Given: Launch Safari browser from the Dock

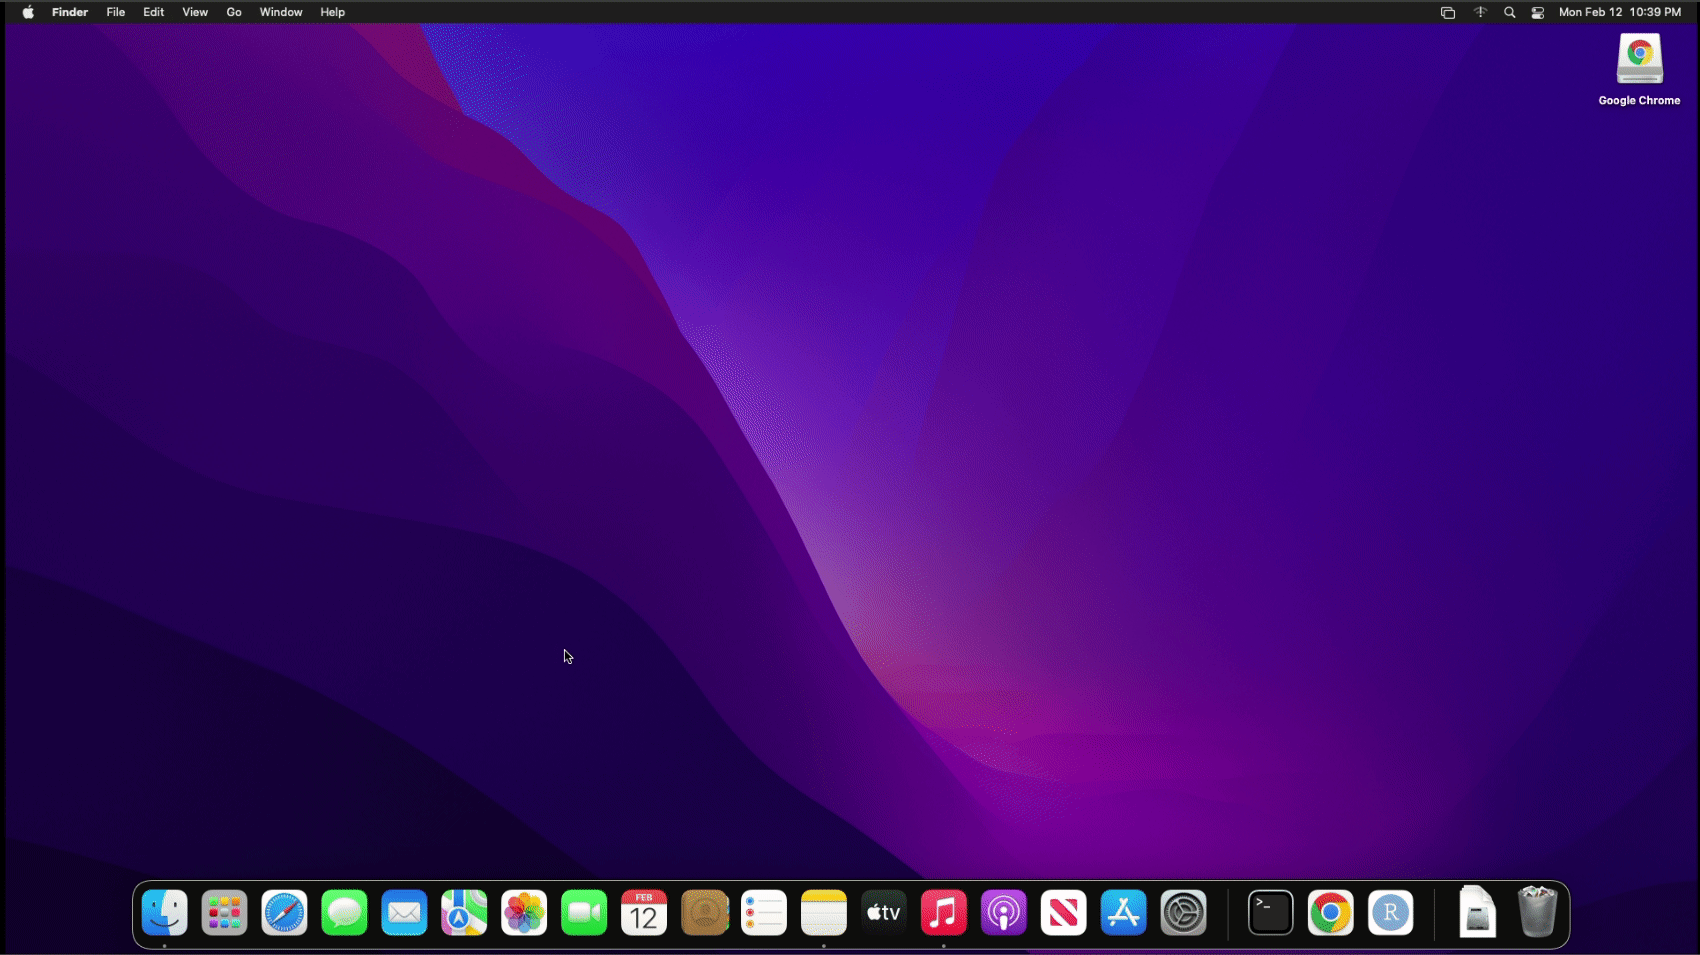Looking at the screenshot, I should 284,912.
